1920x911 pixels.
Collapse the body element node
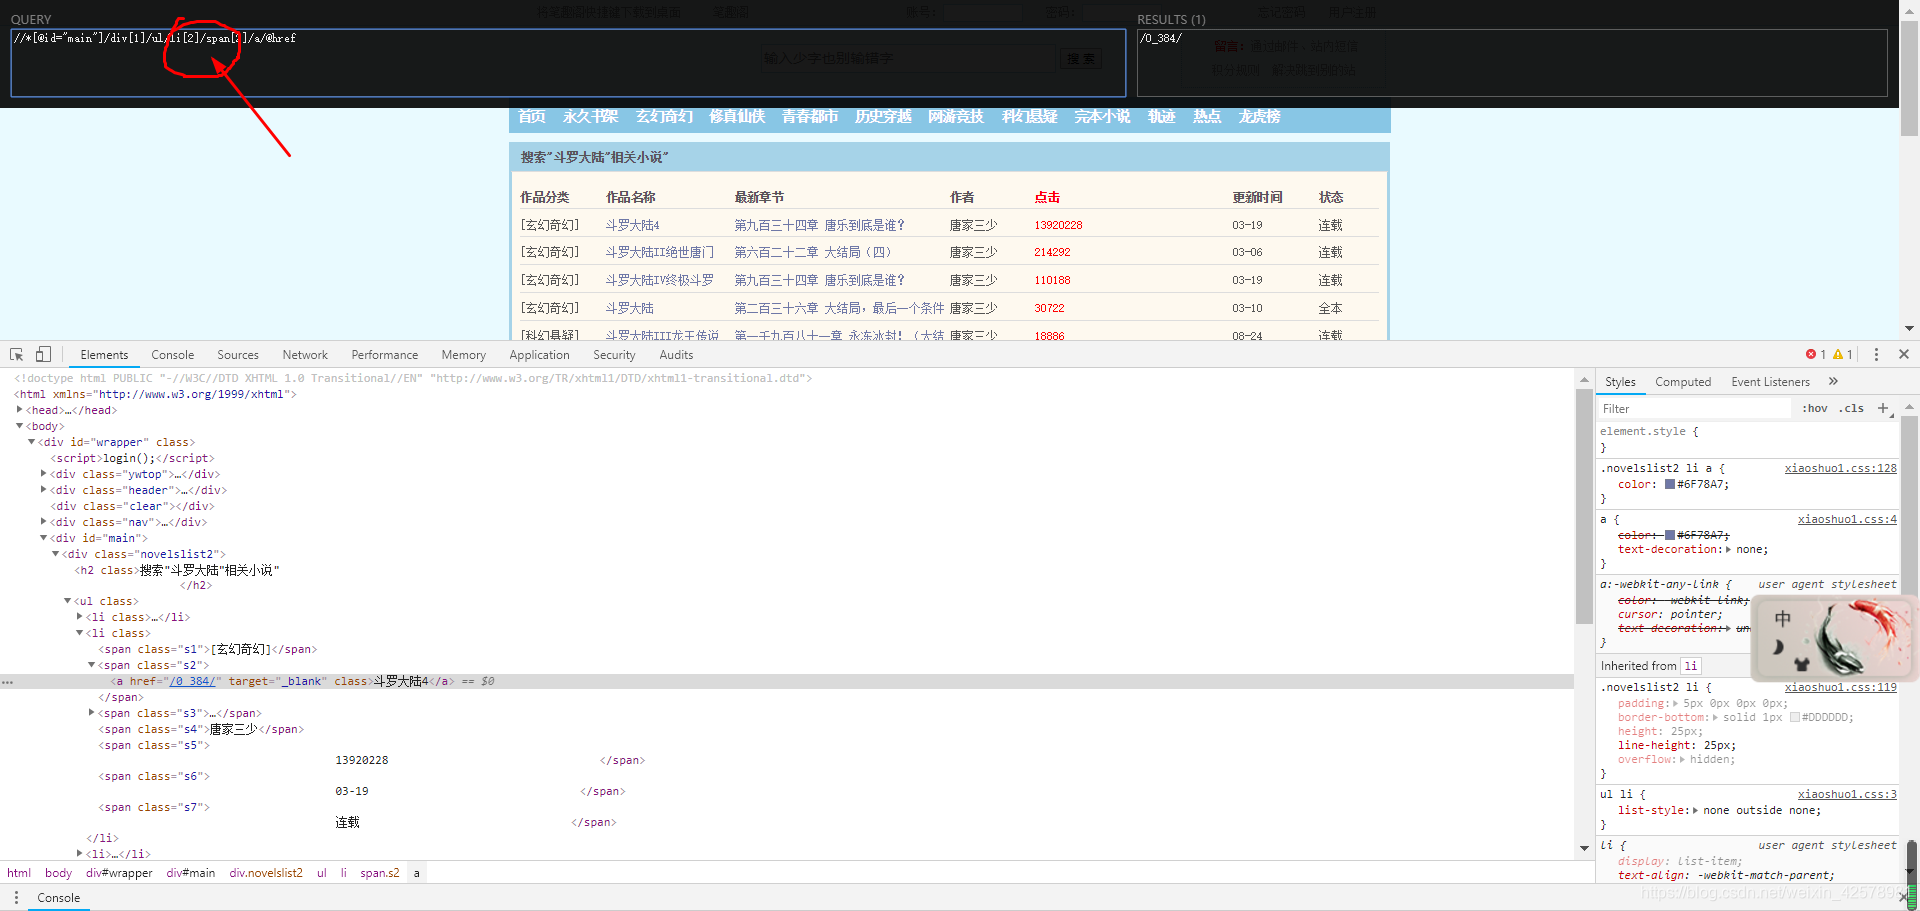pyautogui.click(x=19, y=426)
